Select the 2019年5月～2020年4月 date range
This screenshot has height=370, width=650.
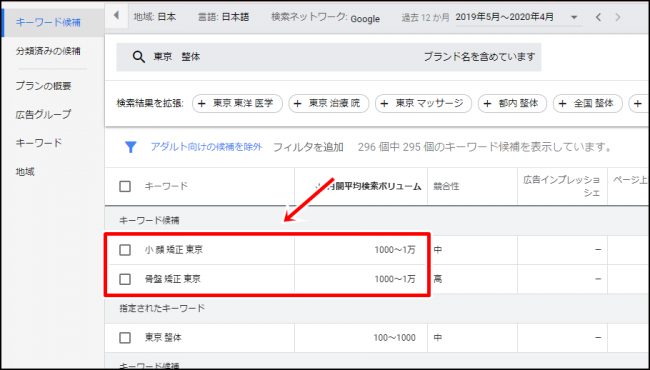click(504, 17)
